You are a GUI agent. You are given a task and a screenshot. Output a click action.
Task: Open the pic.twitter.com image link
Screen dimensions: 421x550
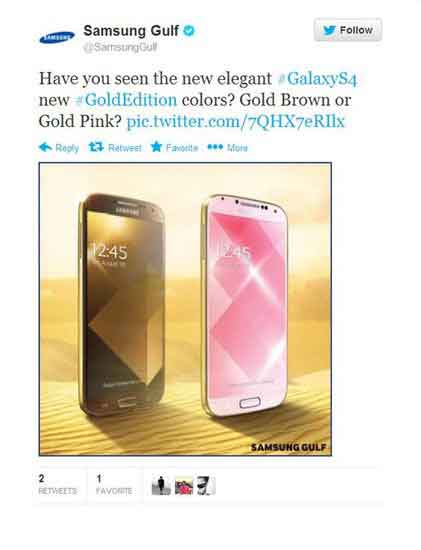(235, 121)
